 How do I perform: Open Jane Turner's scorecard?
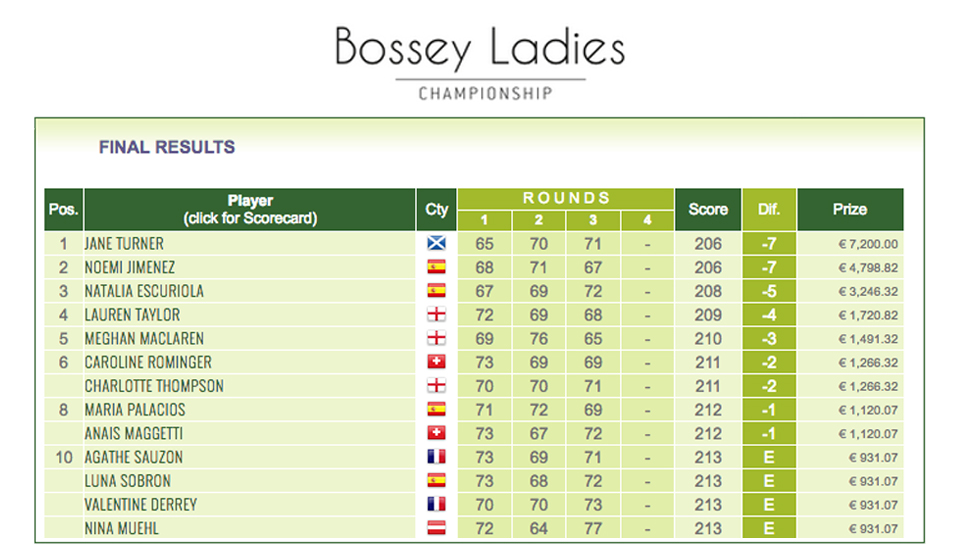[x=124, y=244]
